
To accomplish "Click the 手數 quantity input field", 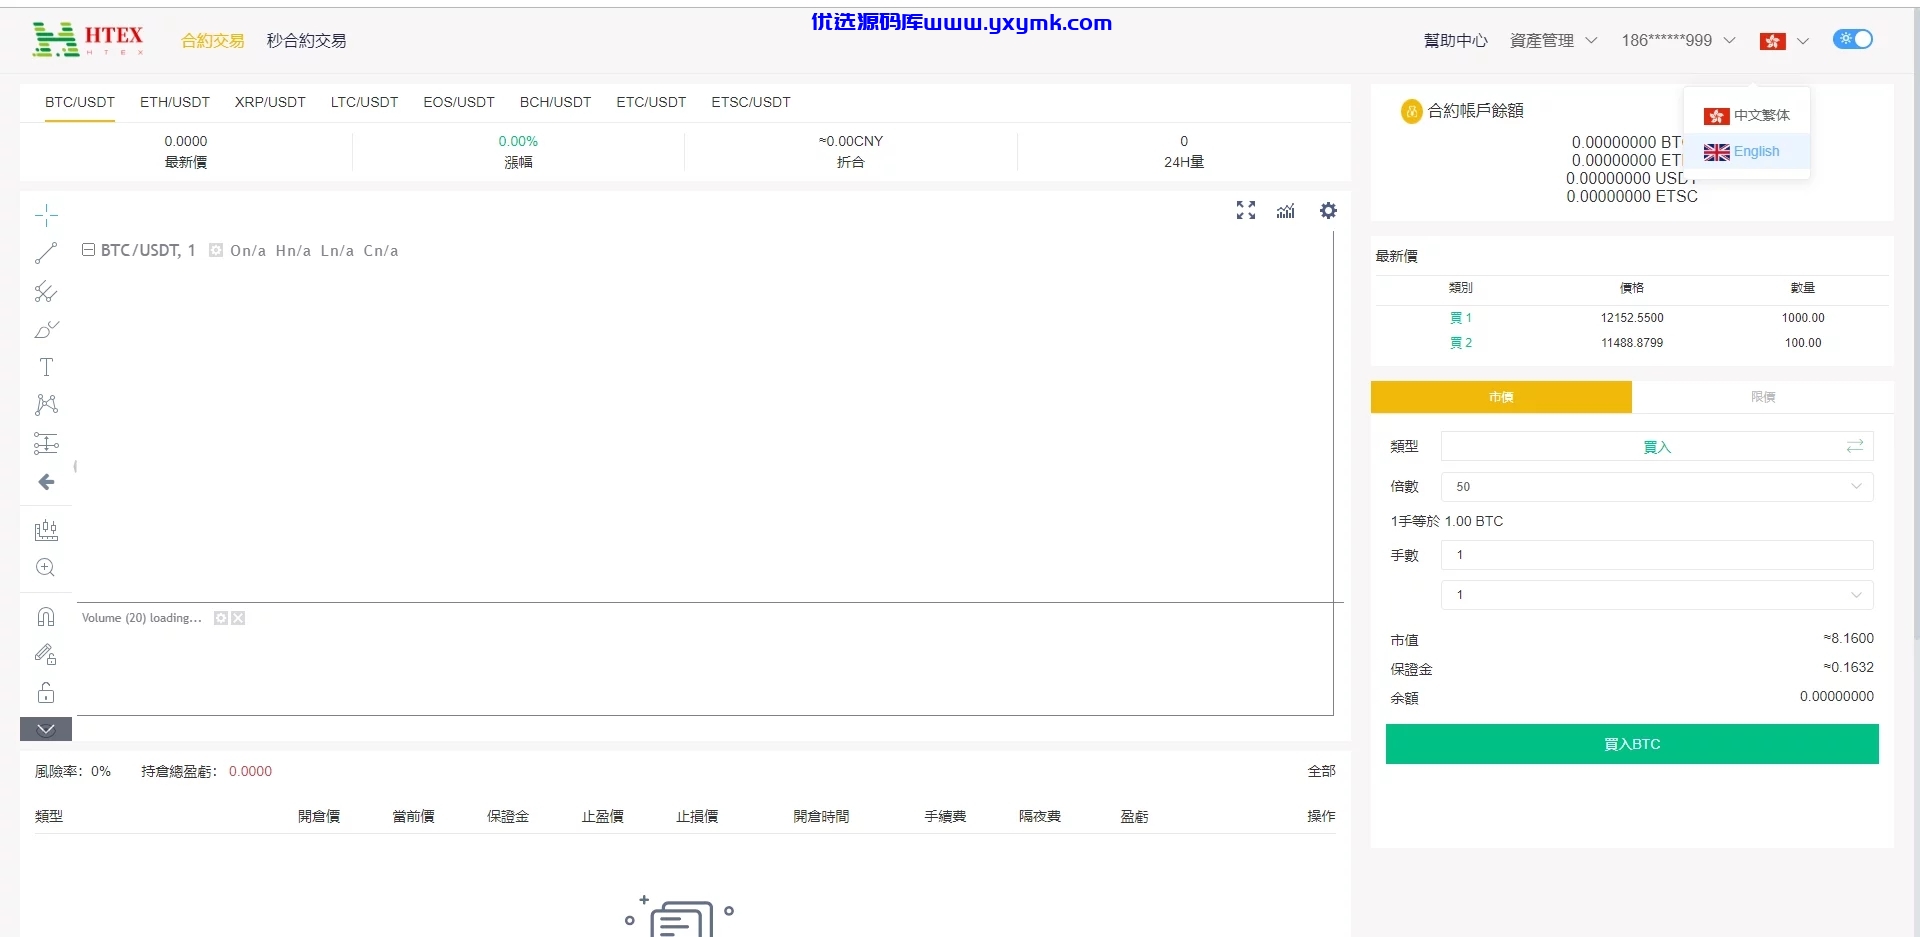I will [1657, 555].
